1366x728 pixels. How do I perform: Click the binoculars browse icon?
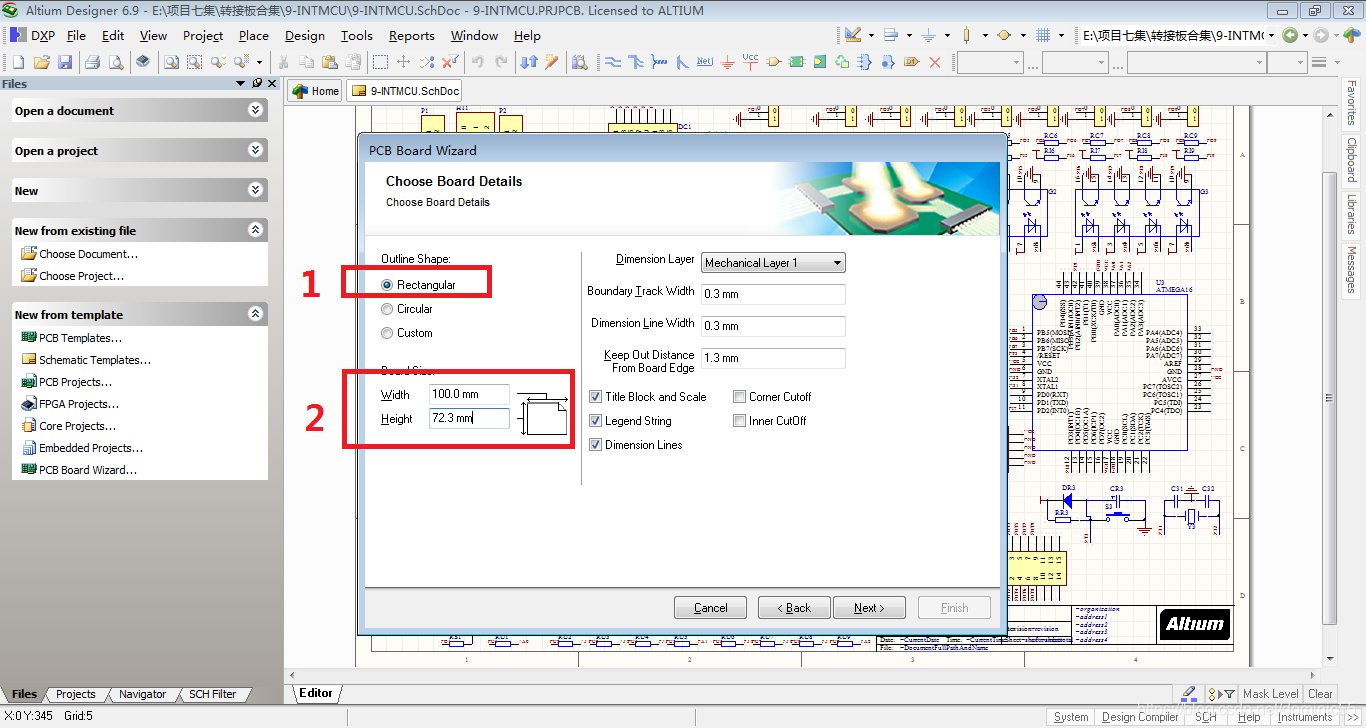579,62
